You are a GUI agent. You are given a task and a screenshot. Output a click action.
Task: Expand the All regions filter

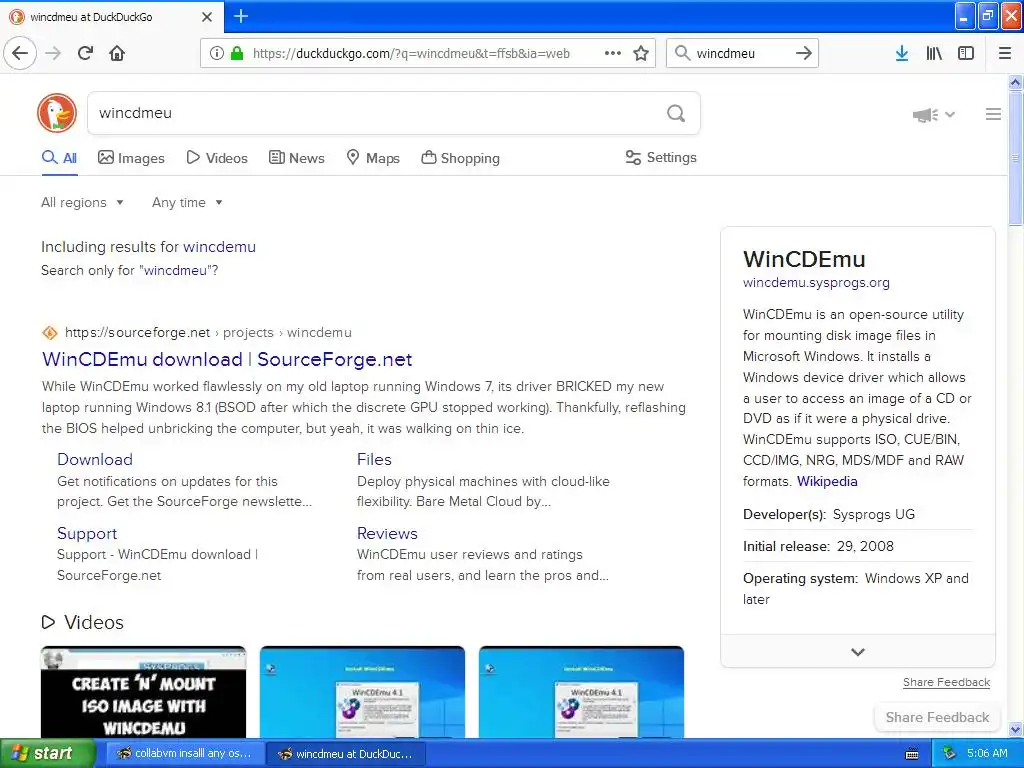coord(82,202)
